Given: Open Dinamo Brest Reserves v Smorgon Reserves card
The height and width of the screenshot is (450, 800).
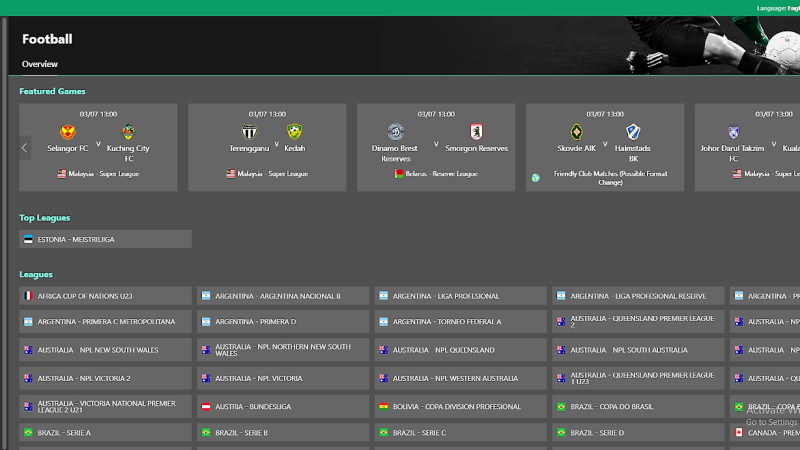Looking at the screenshot, I should pyautogui.click(x=436, y=147).
